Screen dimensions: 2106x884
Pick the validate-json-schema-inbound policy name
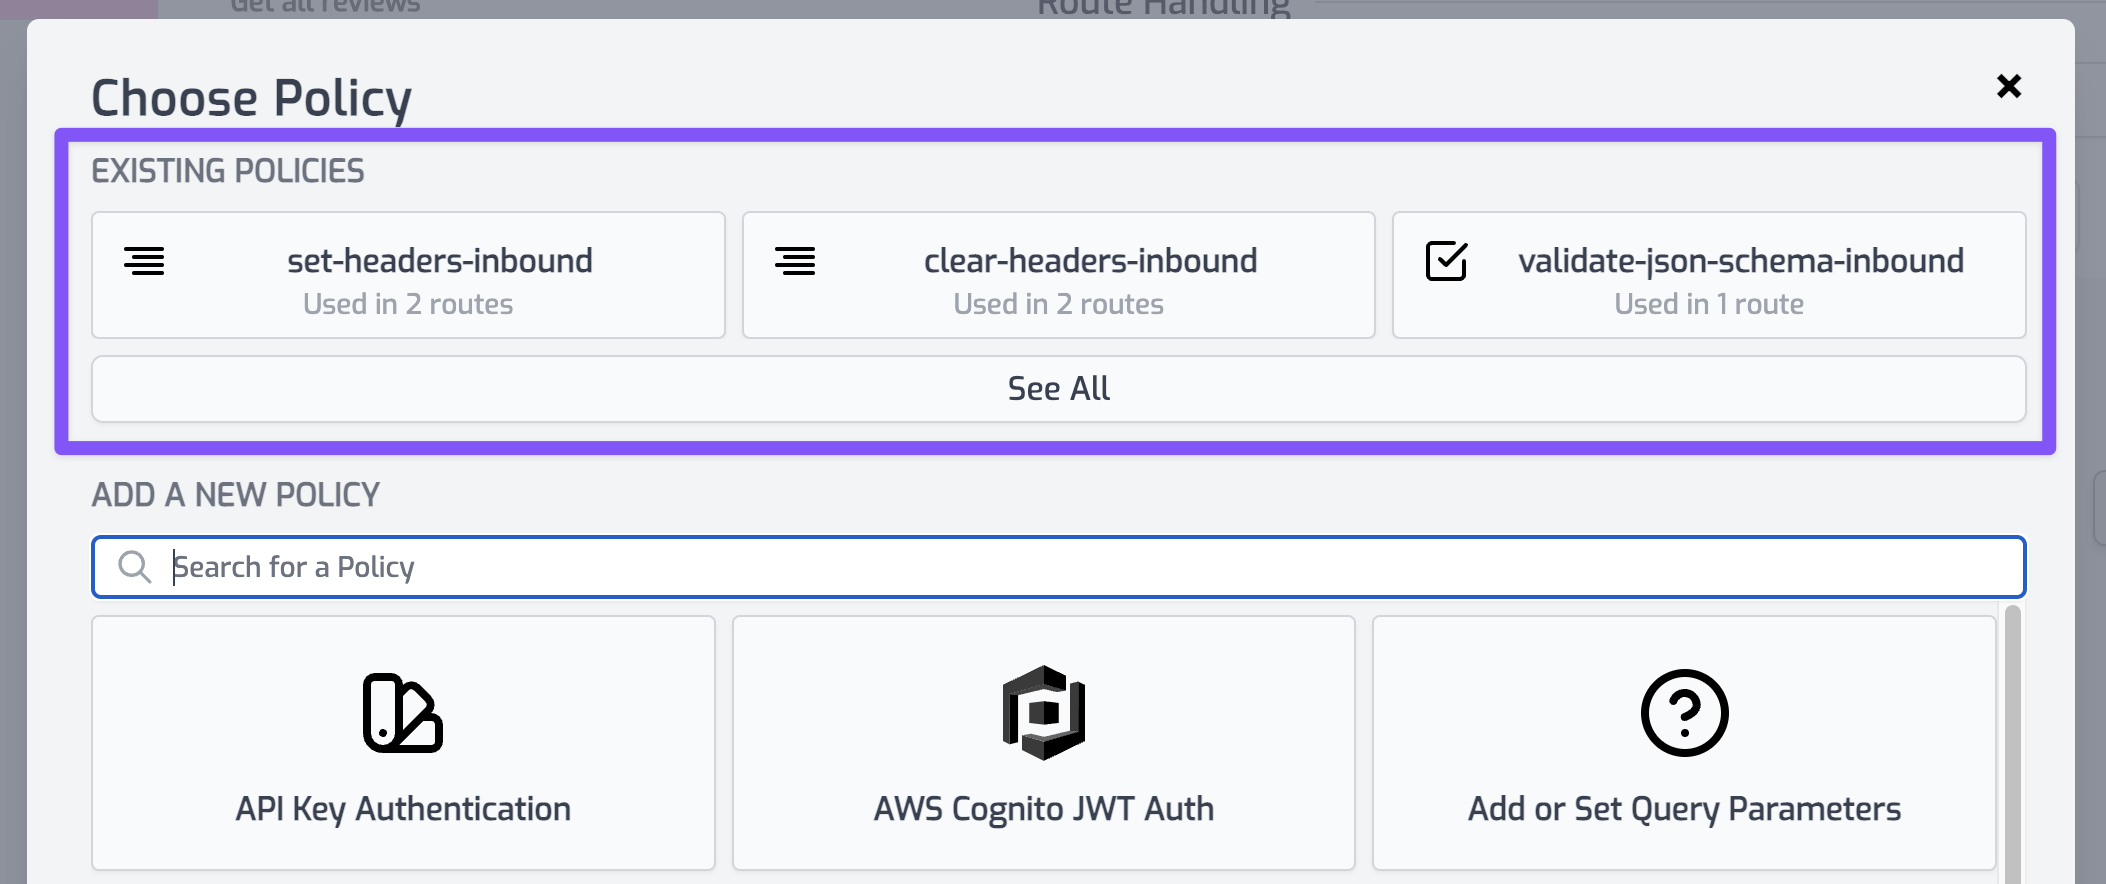(1741, 261)
